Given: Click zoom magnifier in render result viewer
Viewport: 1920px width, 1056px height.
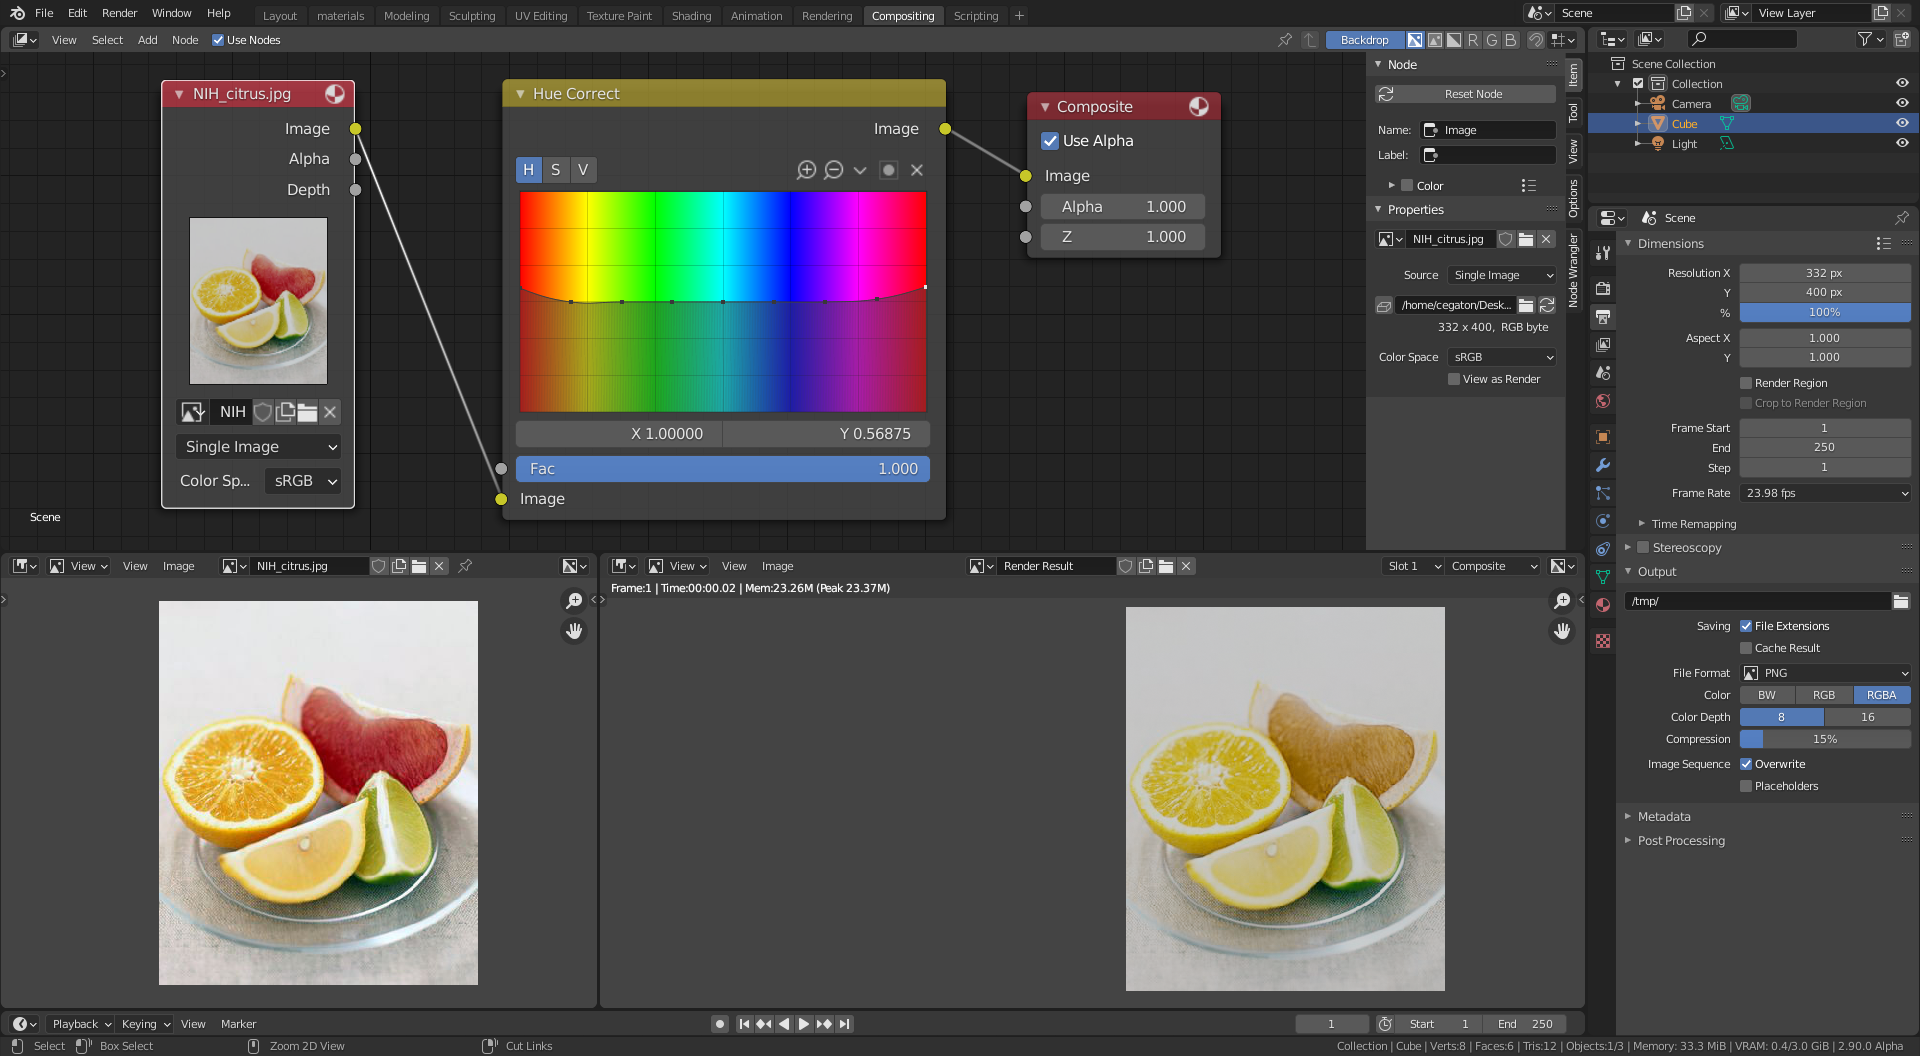Looking at the screenshot, I should click(1562, 600).
